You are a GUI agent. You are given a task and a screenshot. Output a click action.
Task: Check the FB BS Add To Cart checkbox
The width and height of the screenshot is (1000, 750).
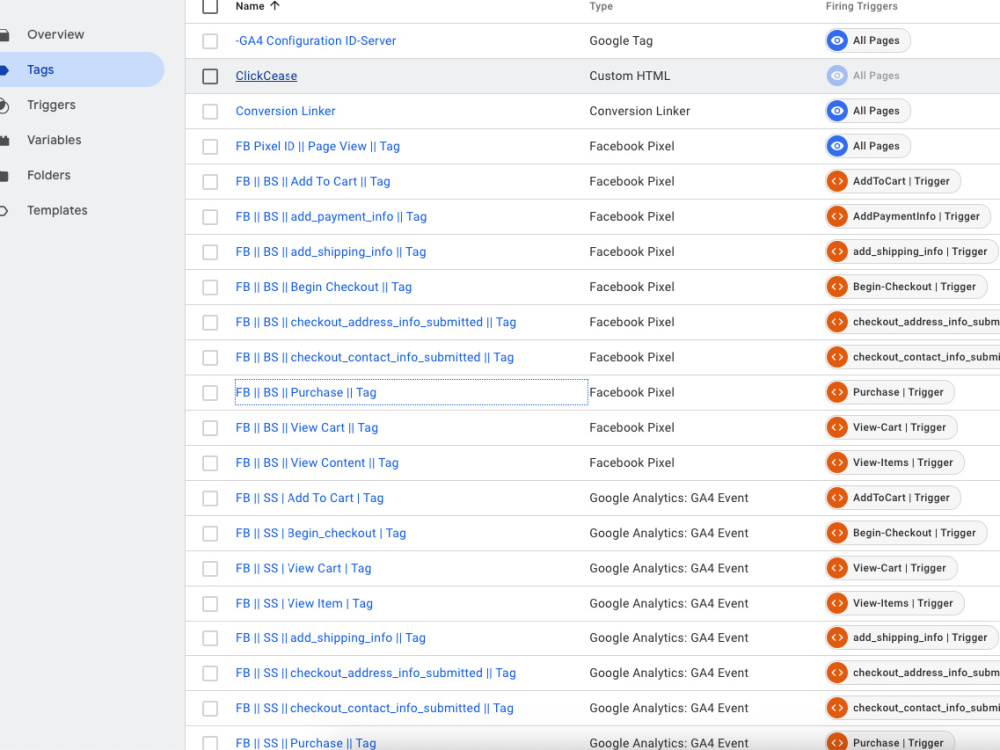210,181
